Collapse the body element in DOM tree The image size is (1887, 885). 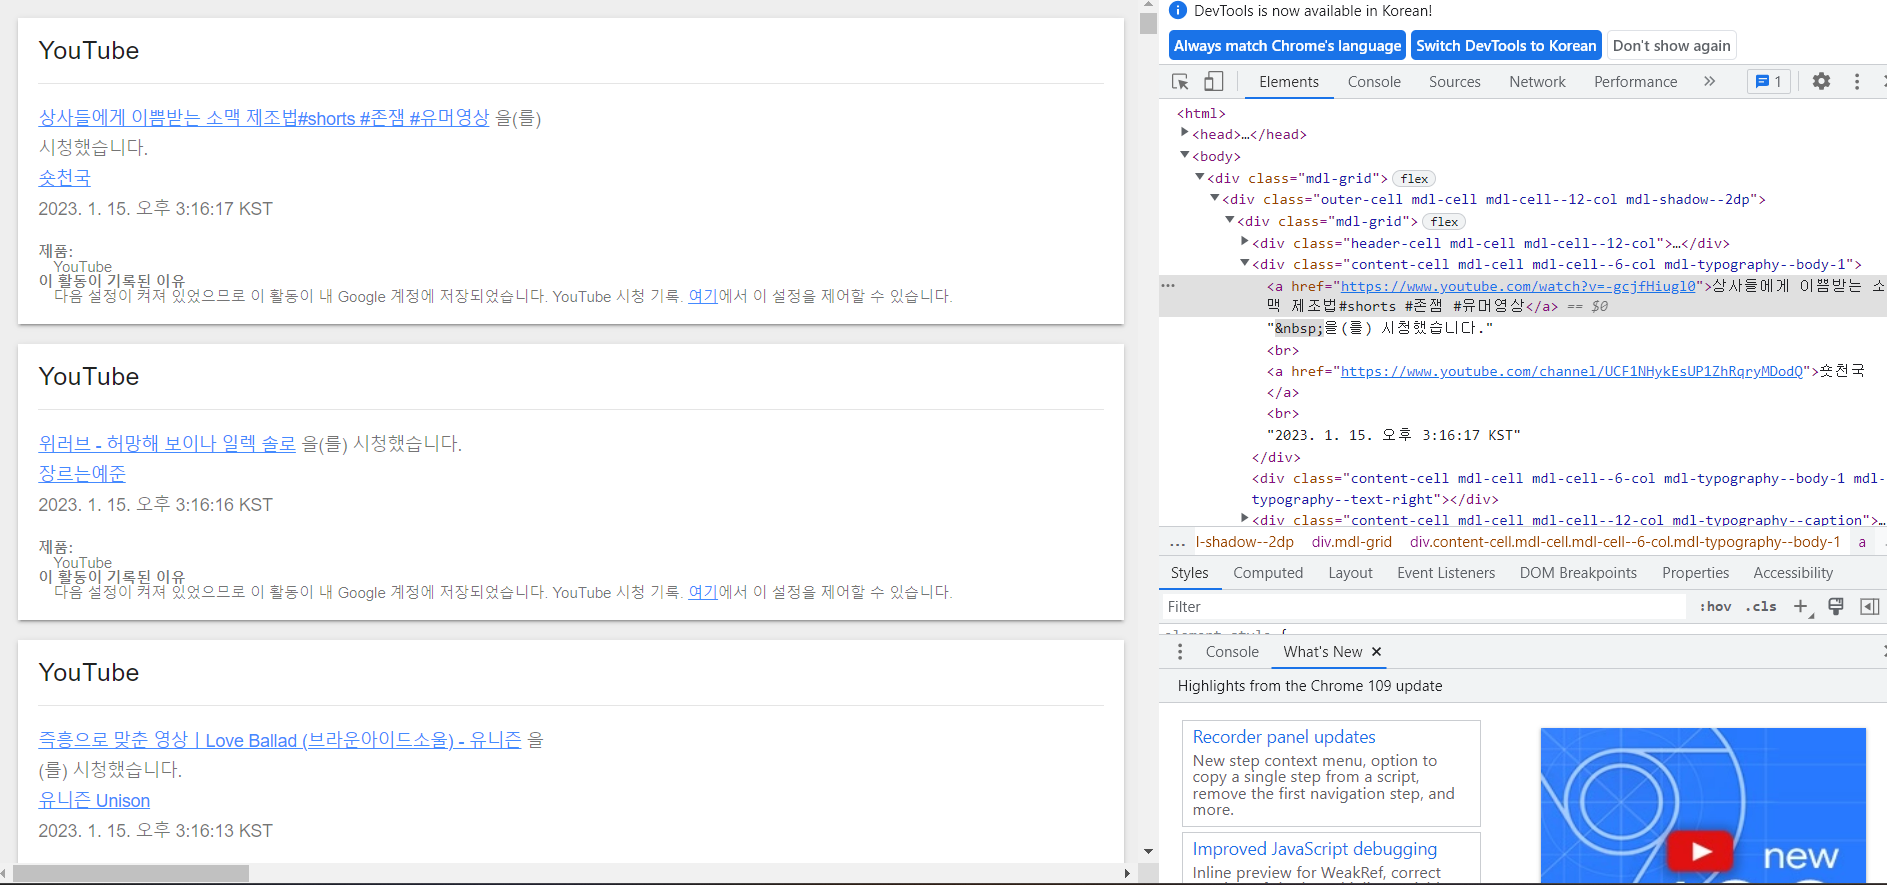(x=1185, y=155)
